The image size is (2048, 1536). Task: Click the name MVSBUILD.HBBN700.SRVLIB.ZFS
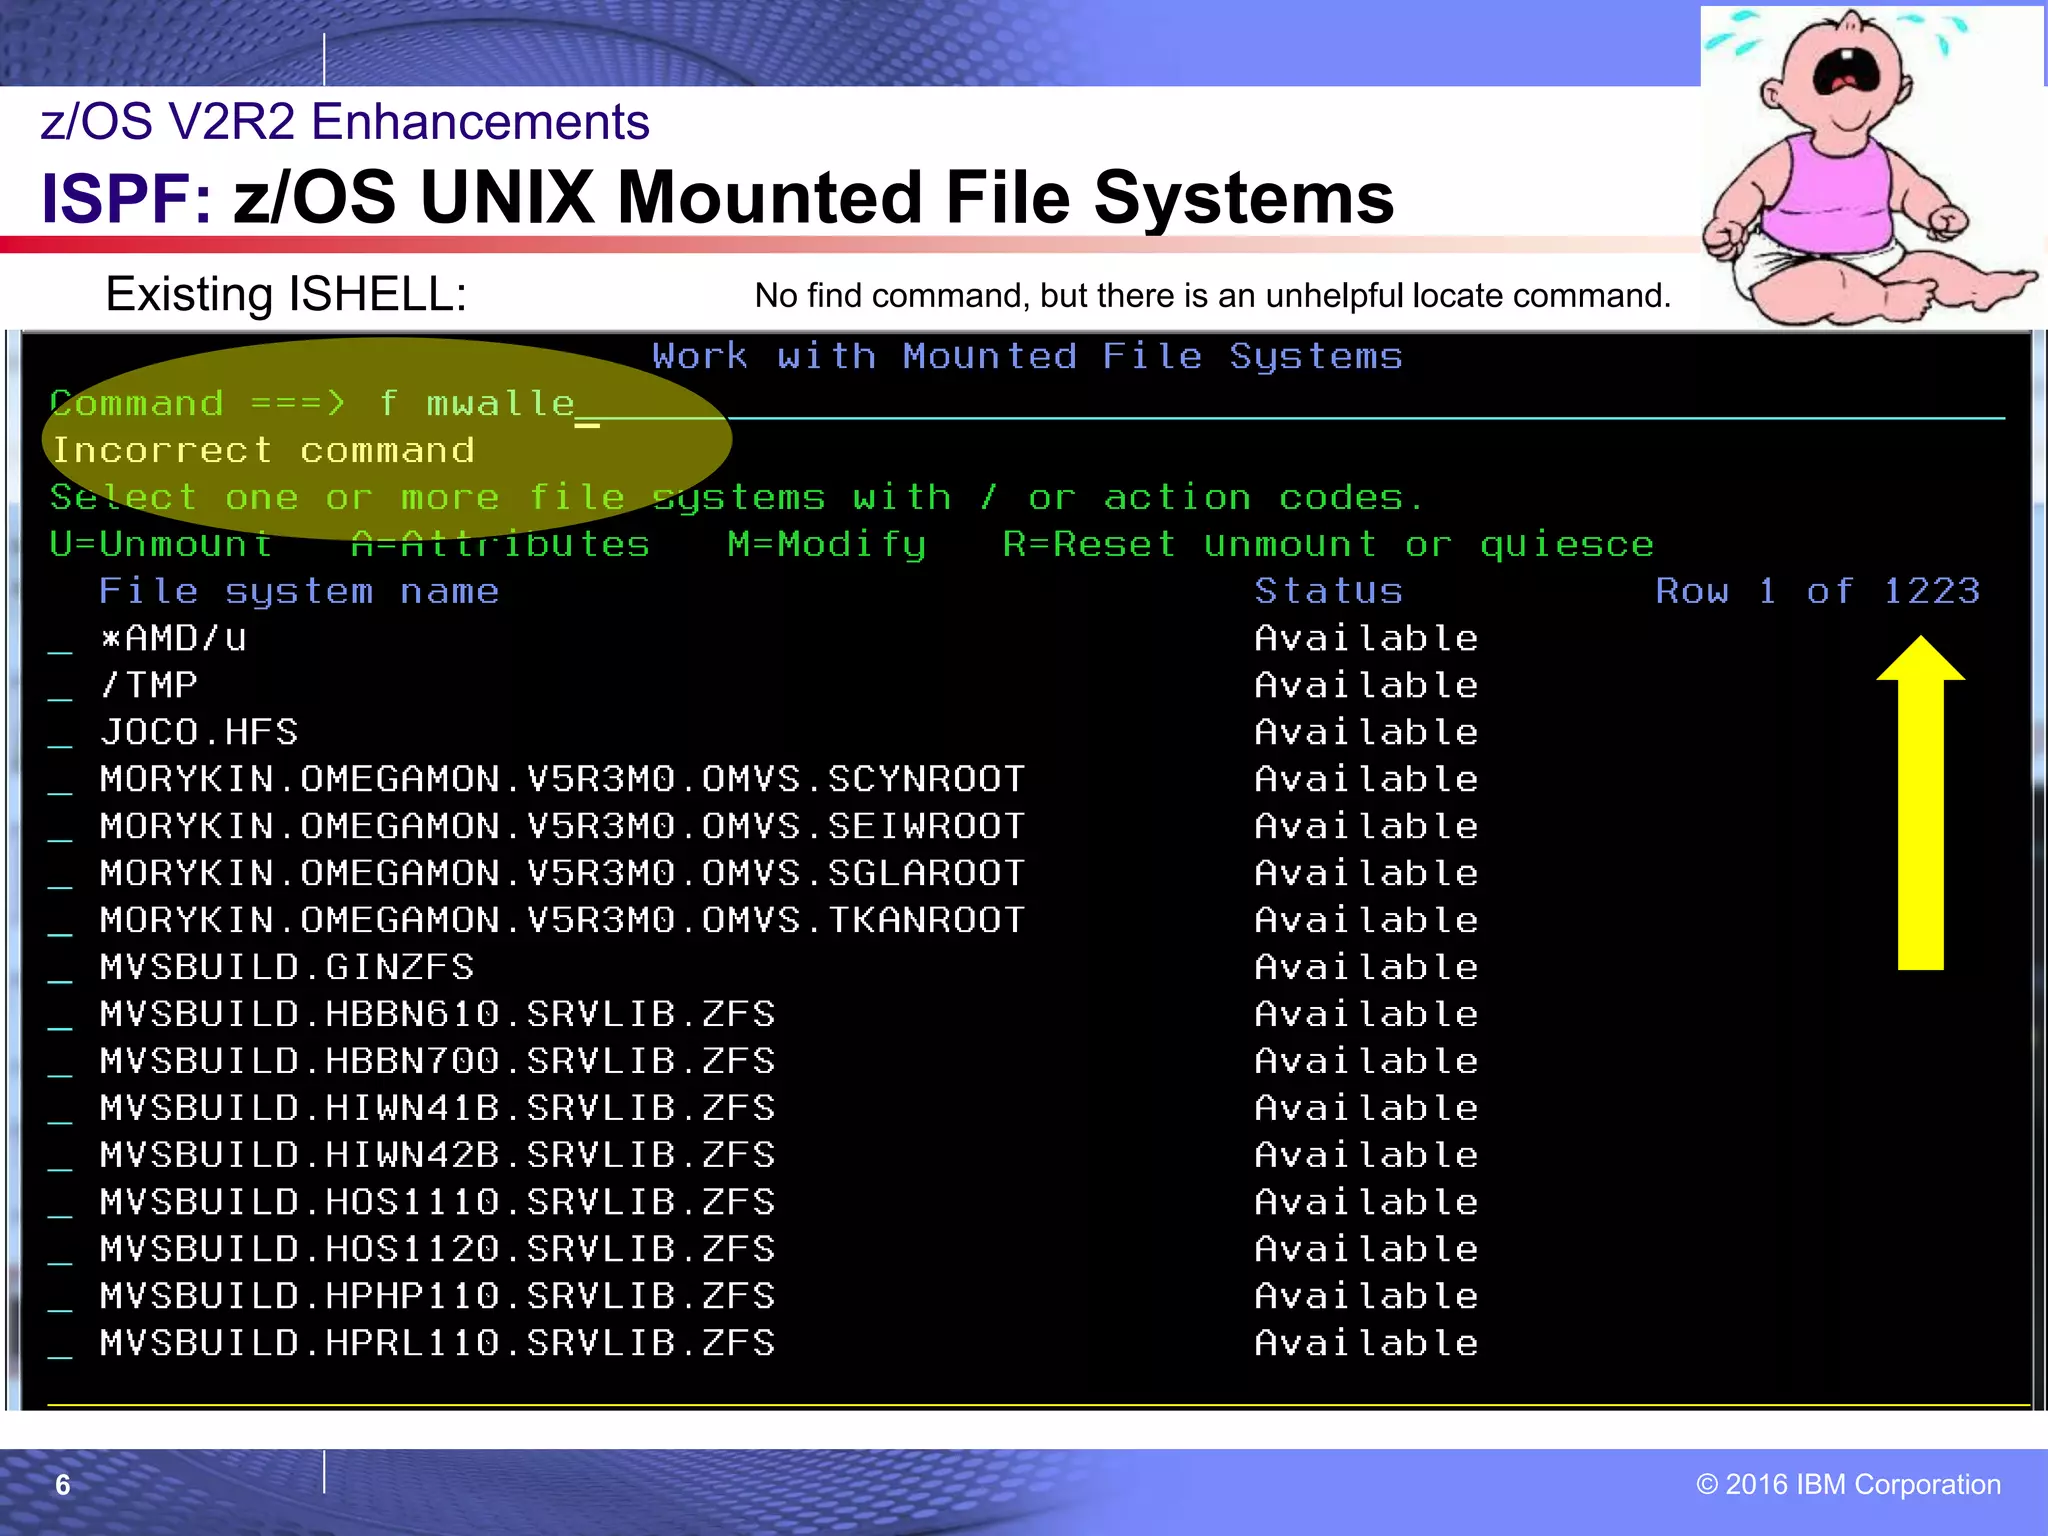[x=437, y=1061]
